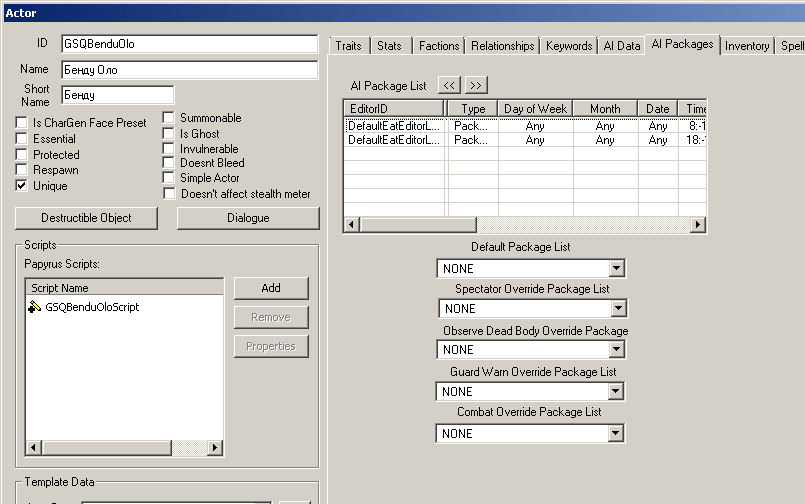Select the Keywords tab
Screen dimensions: 805x504
[x=569, y=46]
